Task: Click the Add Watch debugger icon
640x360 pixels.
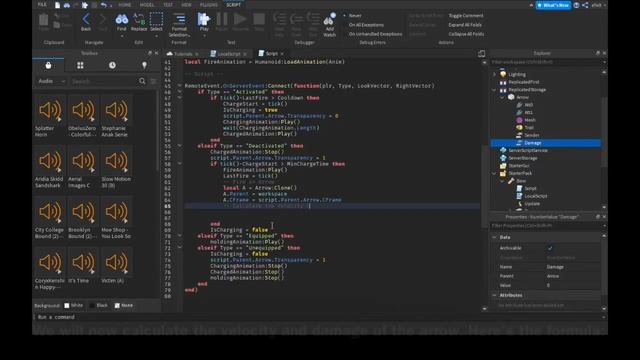Action: coord(329,19)
